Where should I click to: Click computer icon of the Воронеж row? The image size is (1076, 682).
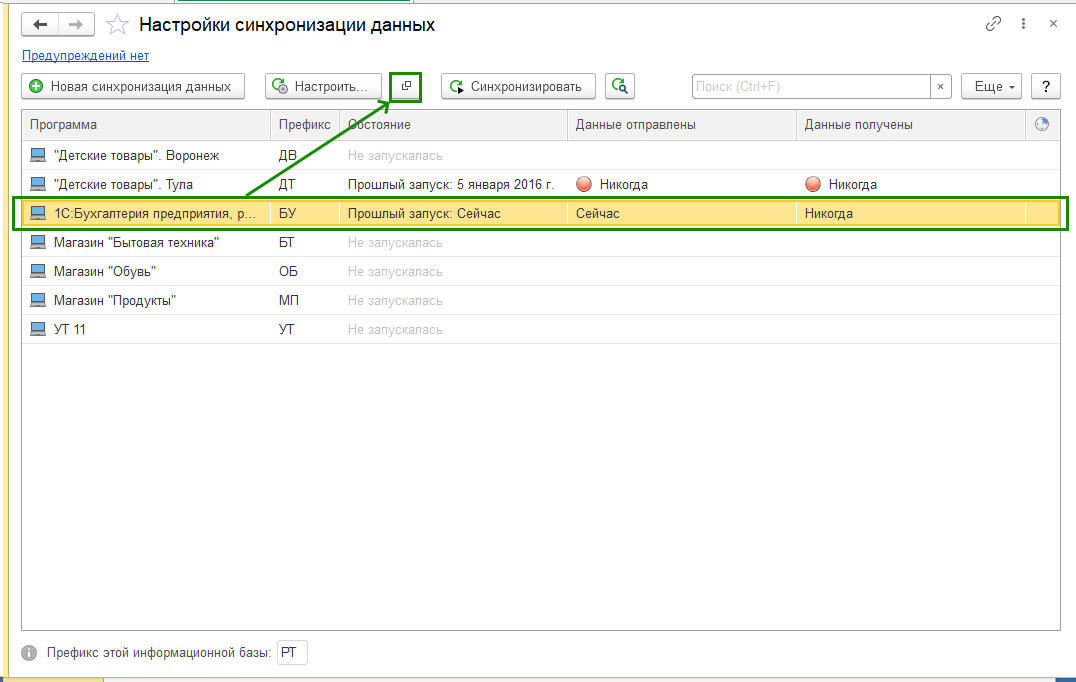coord(38,156)
